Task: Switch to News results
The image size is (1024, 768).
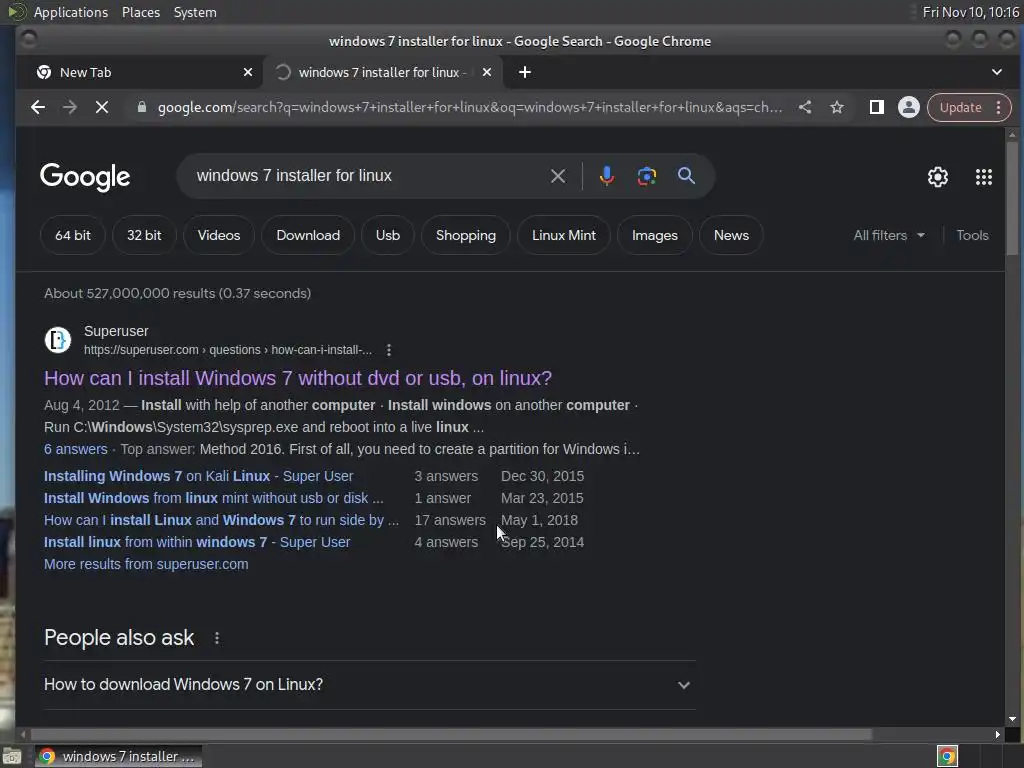Action: click(731, 235)
